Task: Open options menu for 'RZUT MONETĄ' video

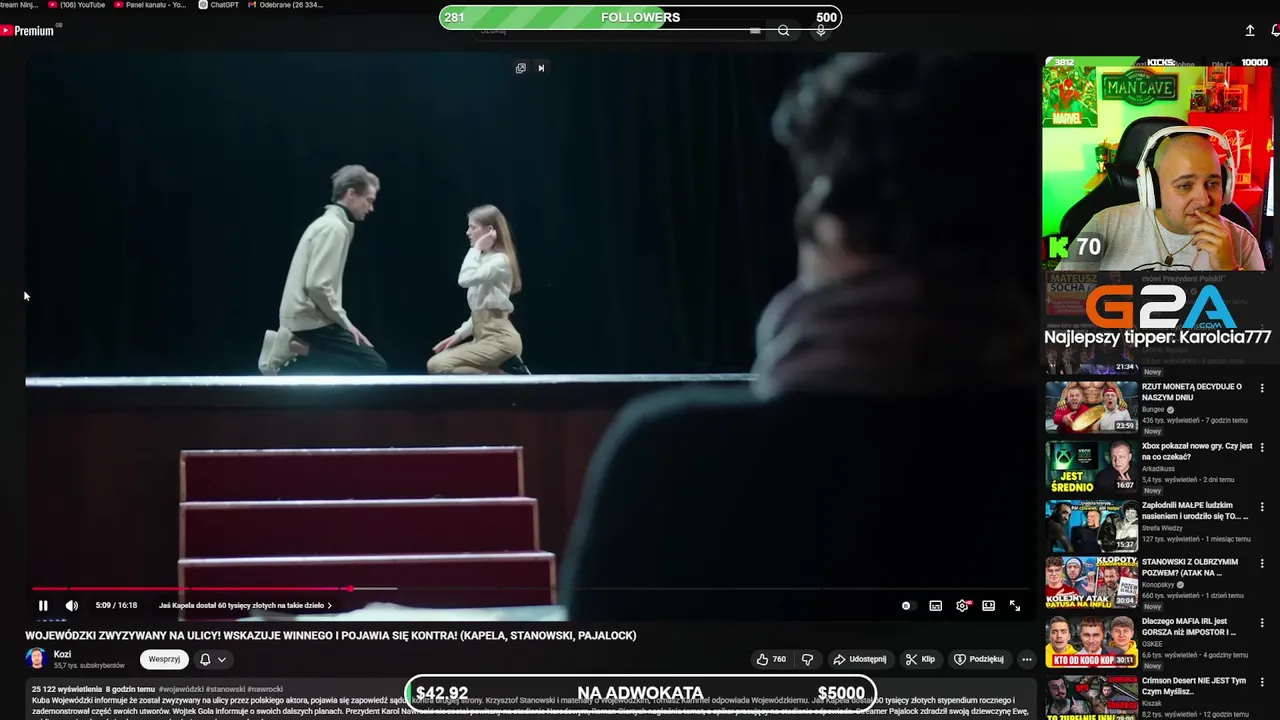Action: pyautogui.click(x=1262, y=388)
